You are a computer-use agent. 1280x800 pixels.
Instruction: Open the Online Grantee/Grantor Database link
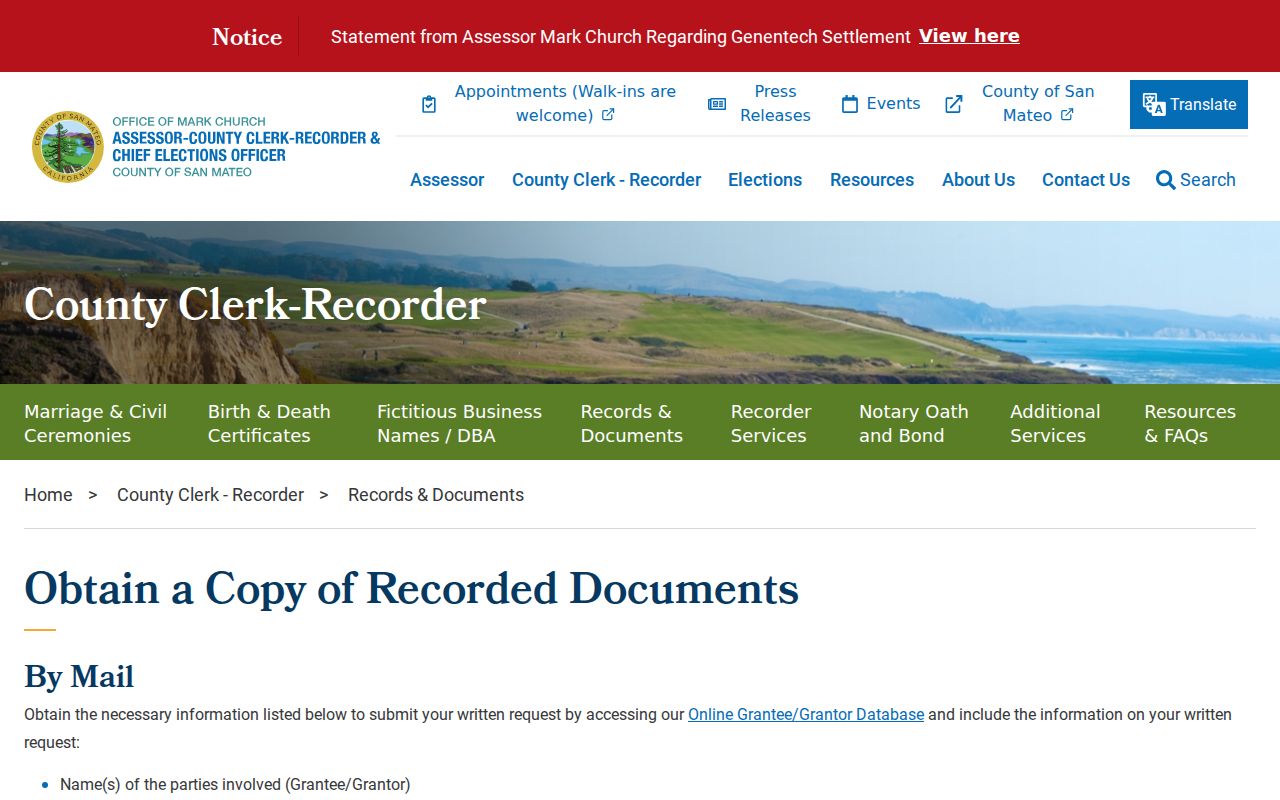[806, 714]
